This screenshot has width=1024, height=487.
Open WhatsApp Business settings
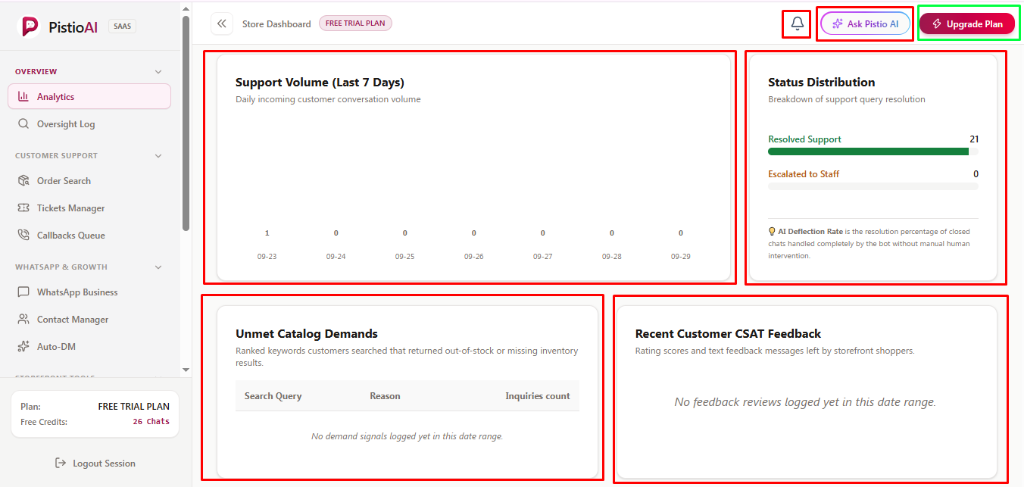tap(89, 292)
